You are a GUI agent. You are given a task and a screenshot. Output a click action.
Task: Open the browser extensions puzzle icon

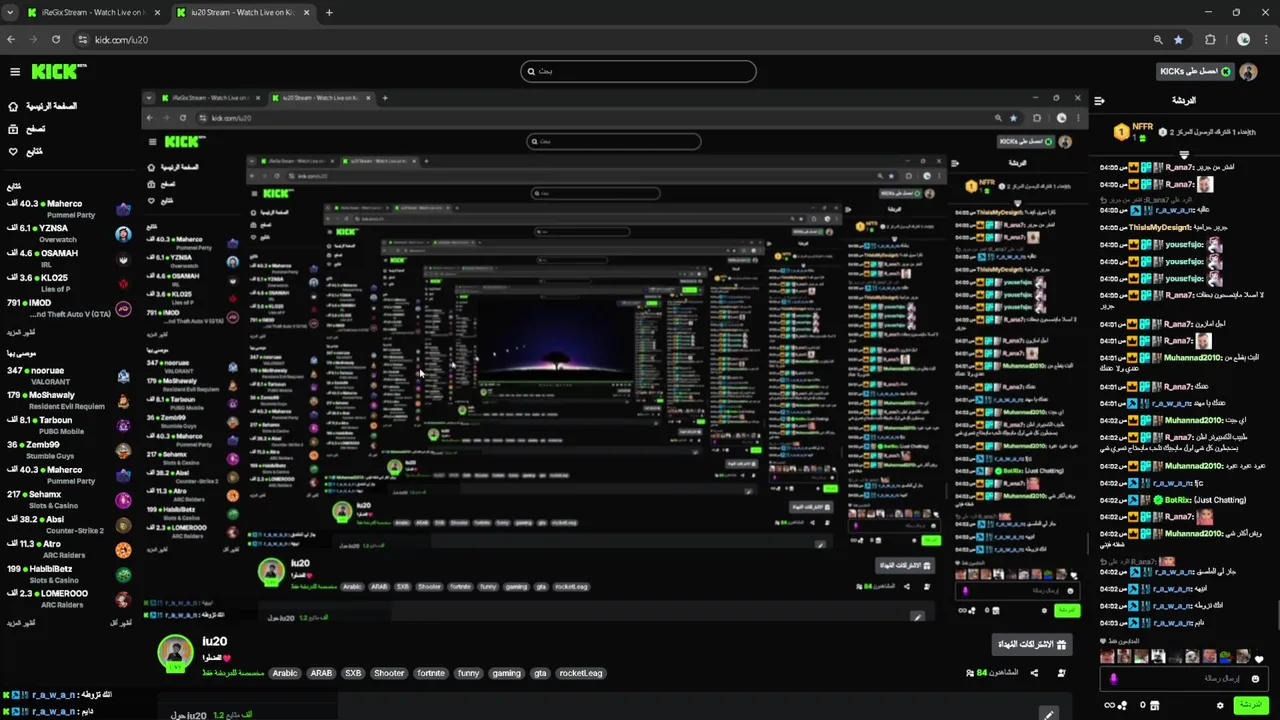coord(1210,40)
